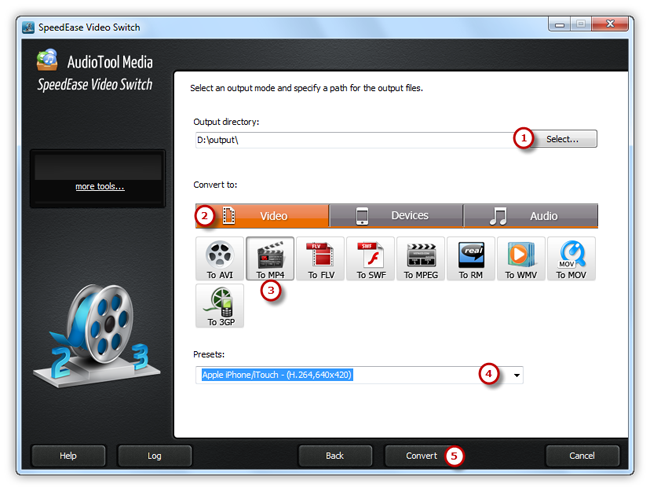Go Back to previous step
This screenshot has height=491, width=650.
click(335, 456)
